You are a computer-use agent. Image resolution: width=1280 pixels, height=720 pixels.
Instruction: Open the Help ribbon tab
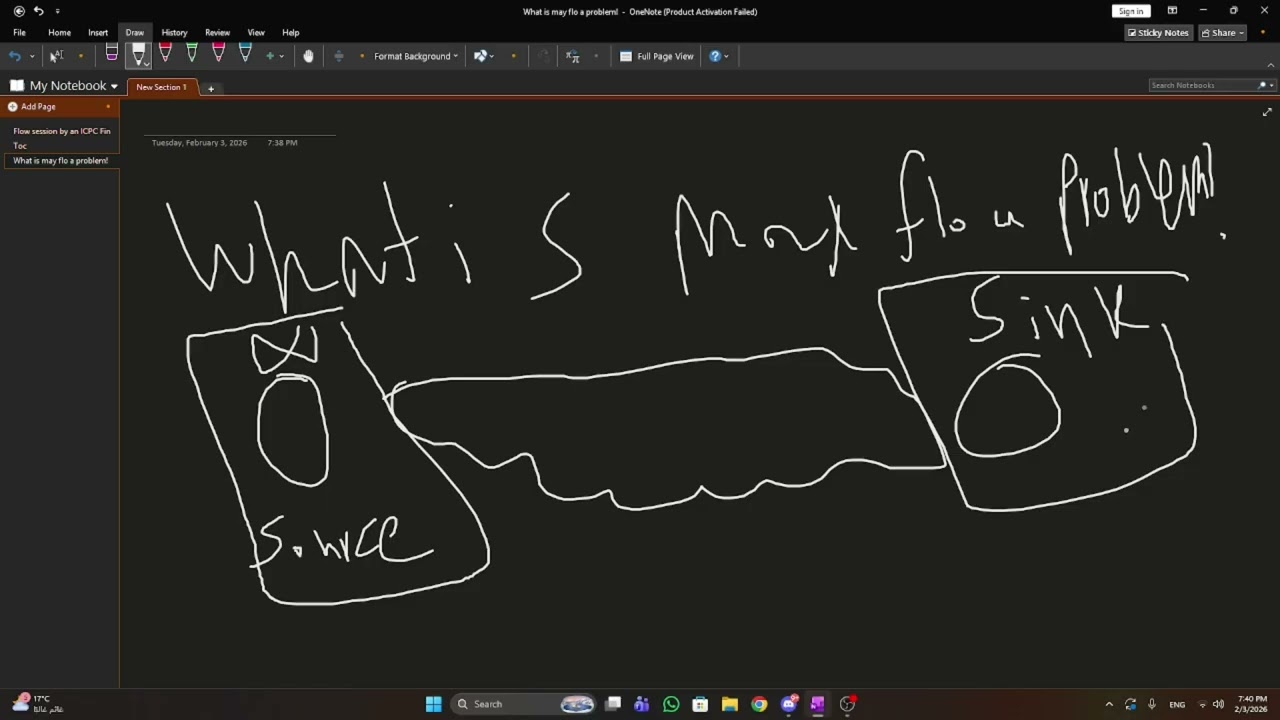coord(291,32)
